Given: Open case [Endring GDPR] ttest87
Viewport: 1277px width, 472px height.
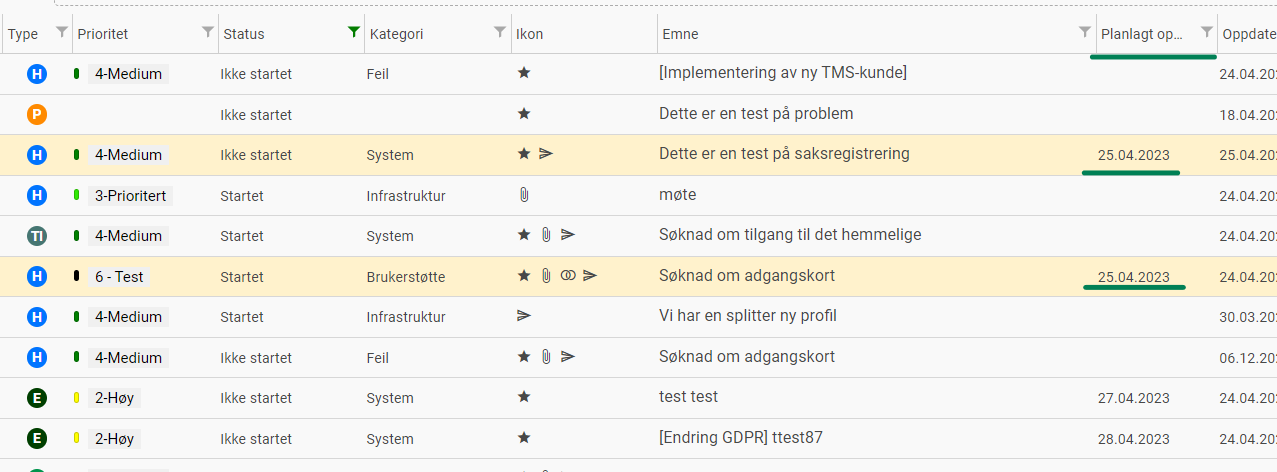Looking at the screenshot, I should [741, 438].
